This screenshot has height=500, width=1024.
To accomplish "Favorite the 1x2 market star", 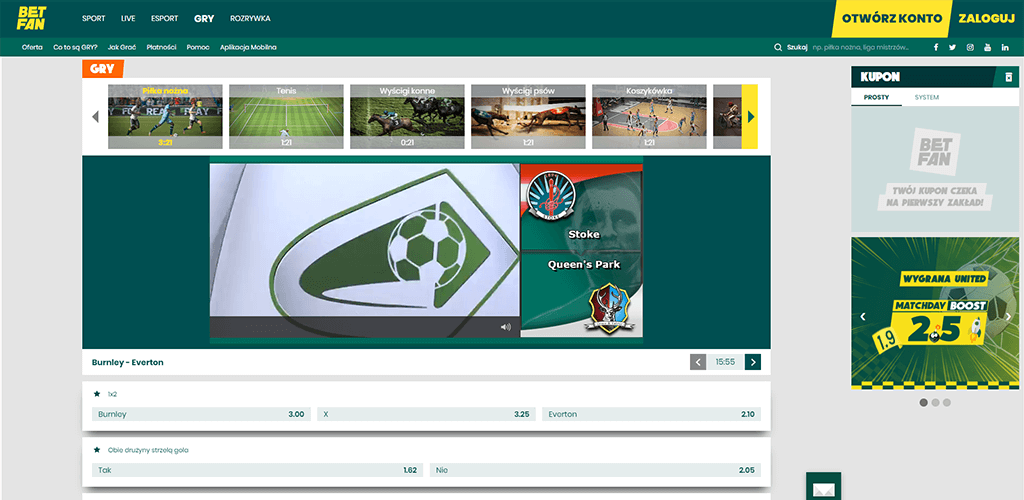I will click(97, 394).
